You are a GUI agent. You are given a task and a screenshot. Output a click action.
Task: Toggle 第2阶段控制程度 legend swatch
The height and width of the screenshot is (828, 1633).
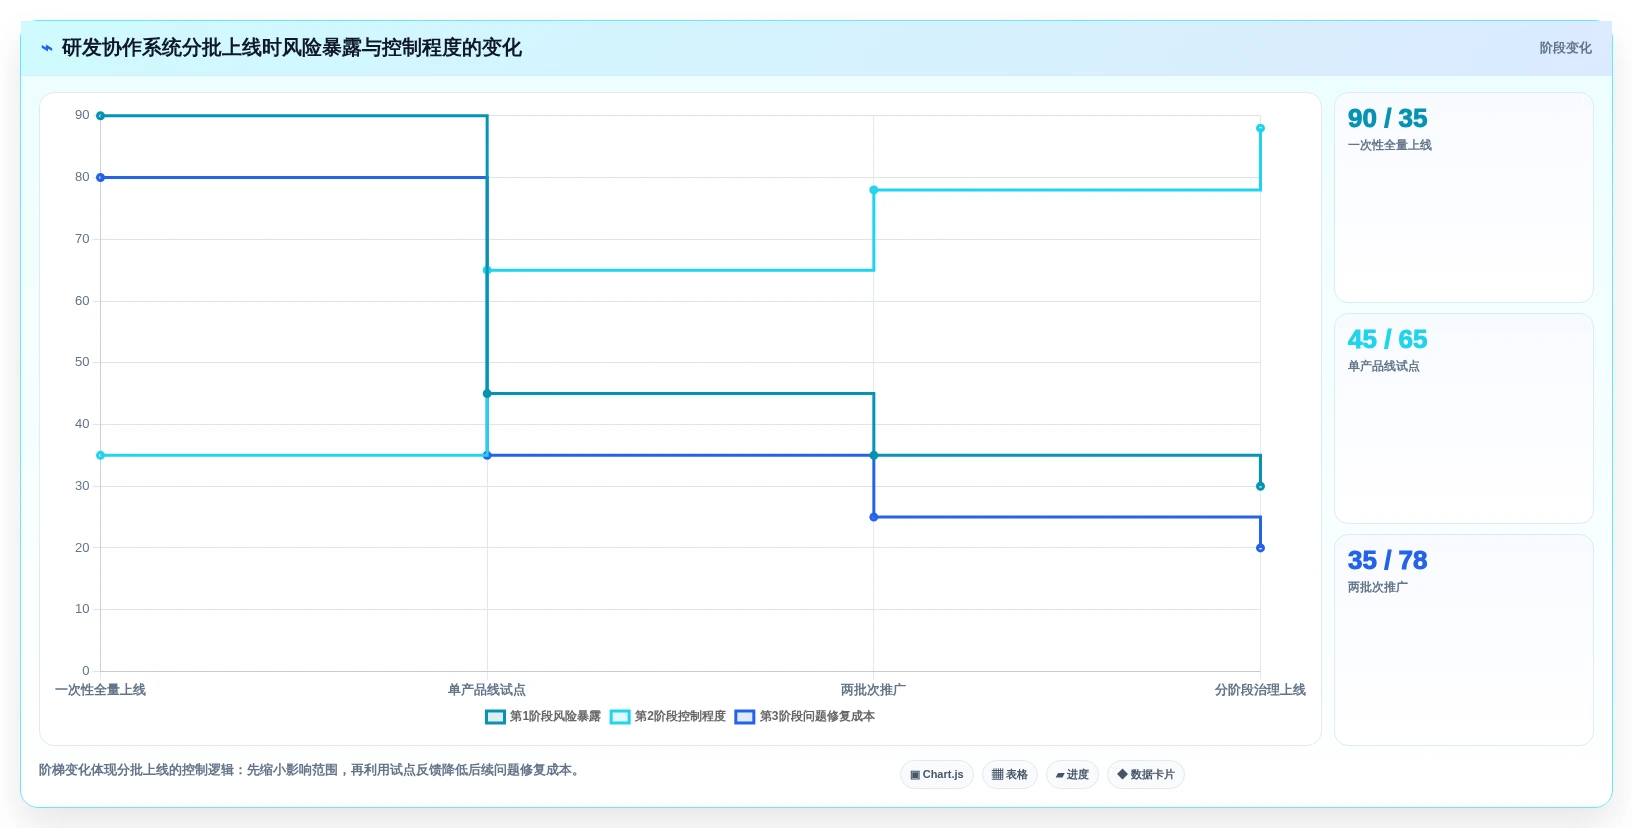point(620,717)
